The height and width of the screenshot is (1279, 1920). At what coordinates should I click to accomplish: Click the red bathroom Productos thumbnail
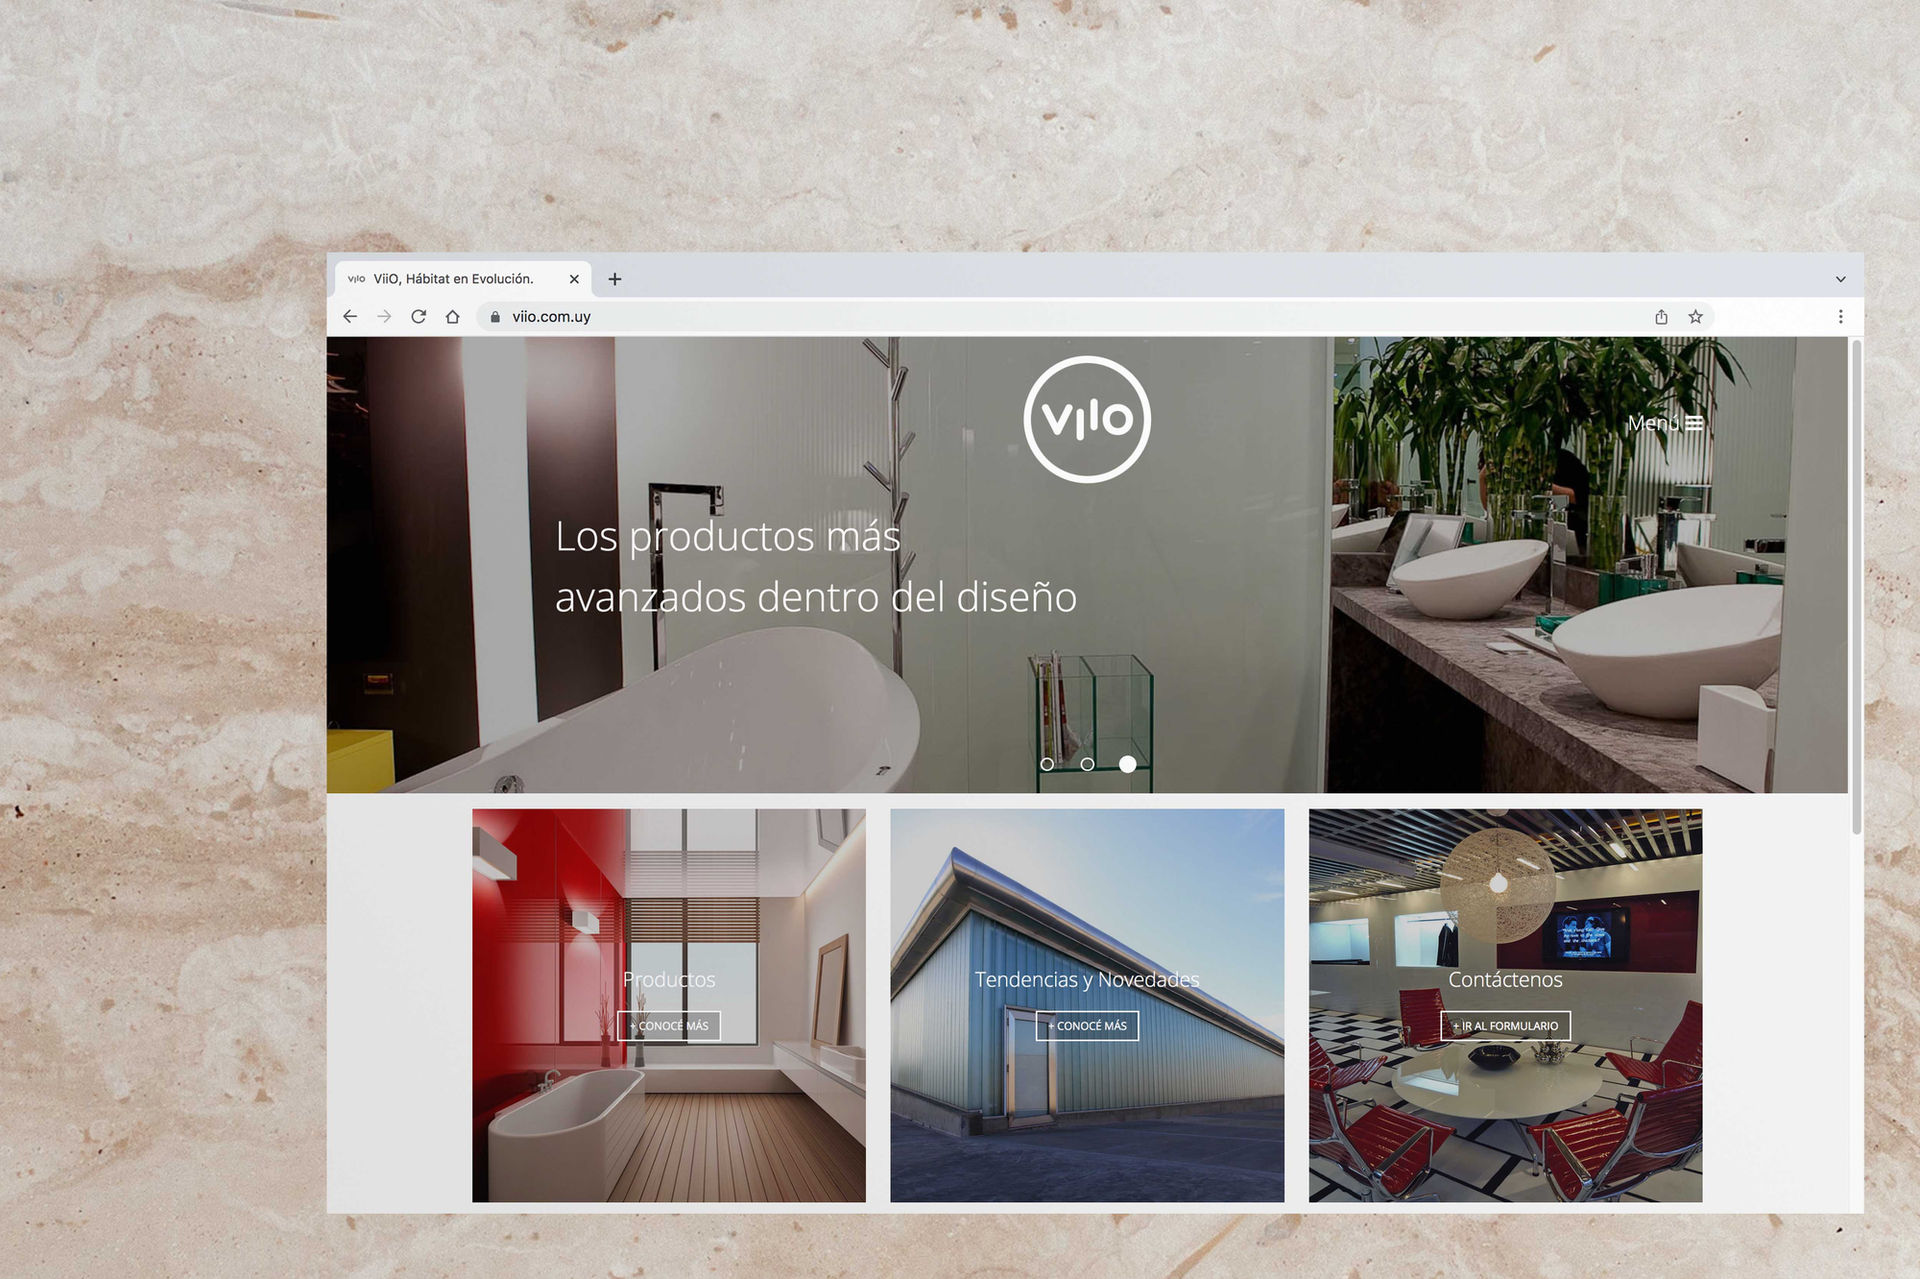tap(669, 1005)
